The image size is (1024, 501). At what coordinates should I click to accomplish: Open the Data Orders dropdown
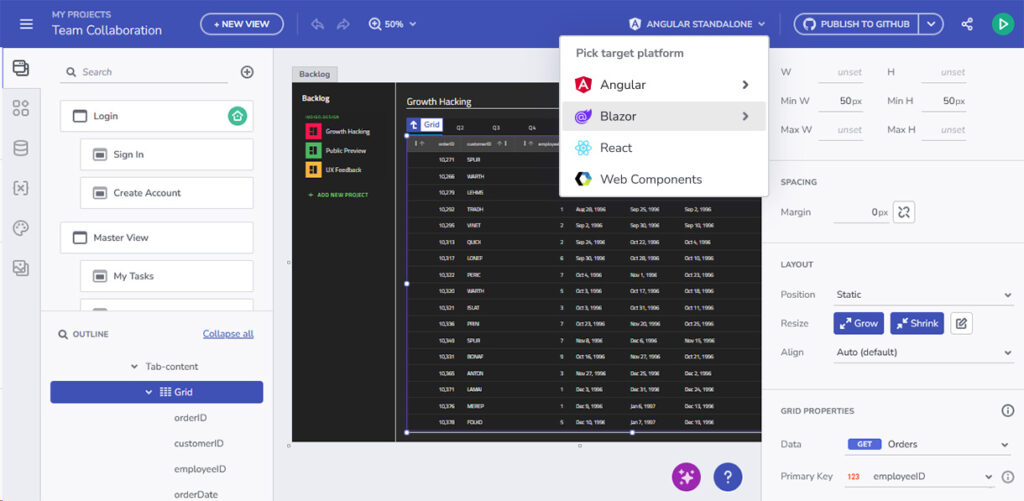(928, 445)
